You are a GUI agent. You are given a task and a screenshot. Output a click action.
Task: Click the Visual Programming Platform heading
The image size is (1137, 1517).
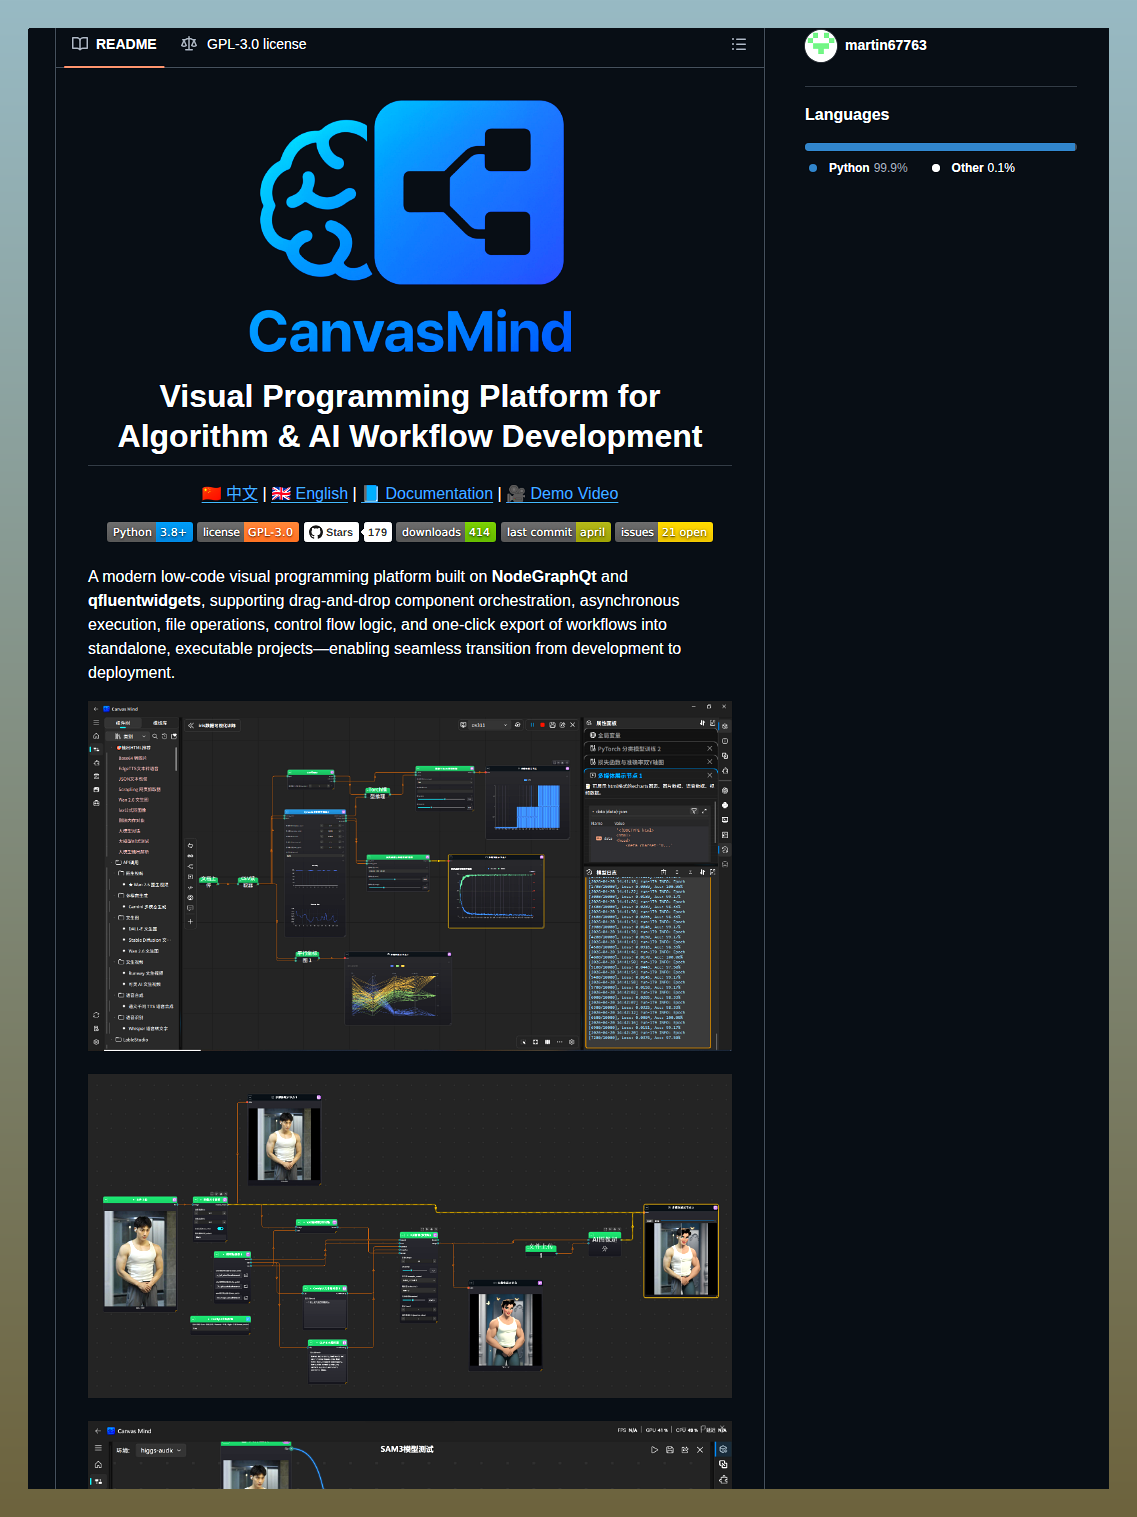tap(410, 416)
